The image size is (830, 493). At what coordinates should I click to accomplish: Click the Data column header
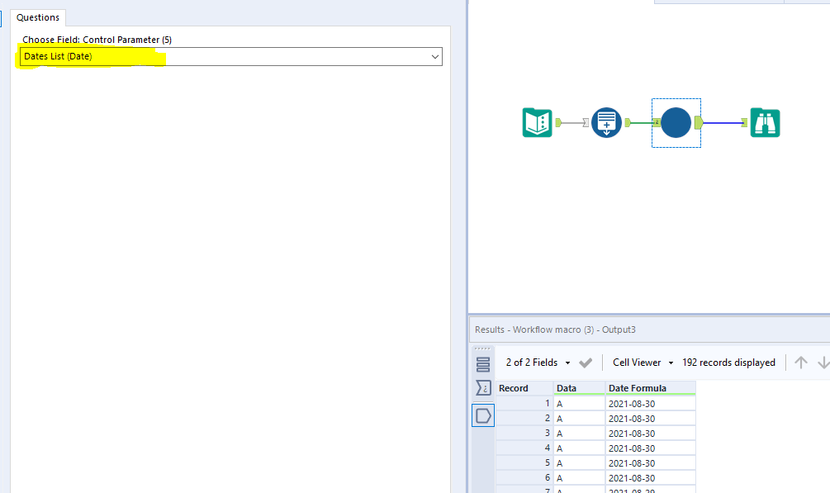coord(579,388)
